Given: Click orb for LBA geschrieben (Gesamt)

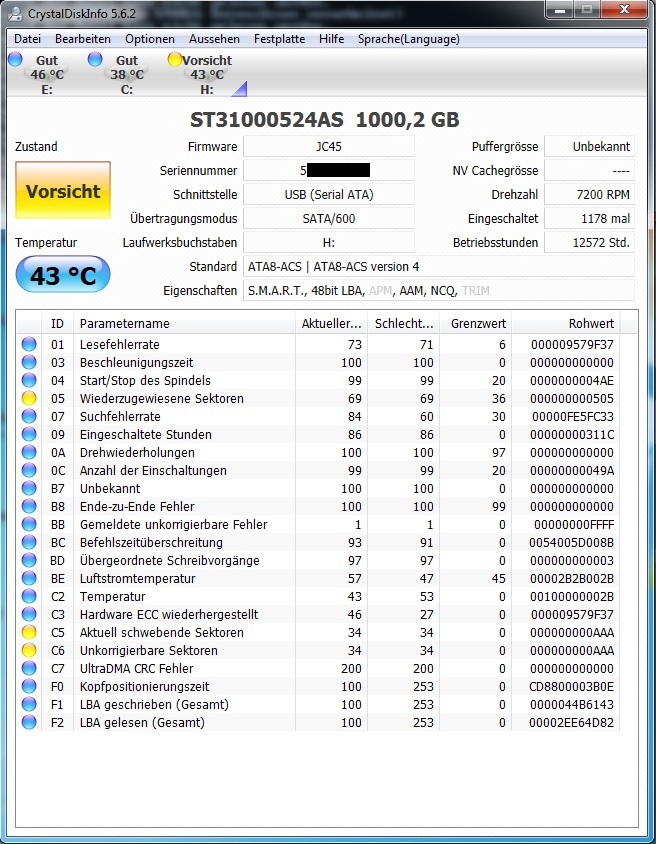Looking at the screenshot, I should pos(29,705).
